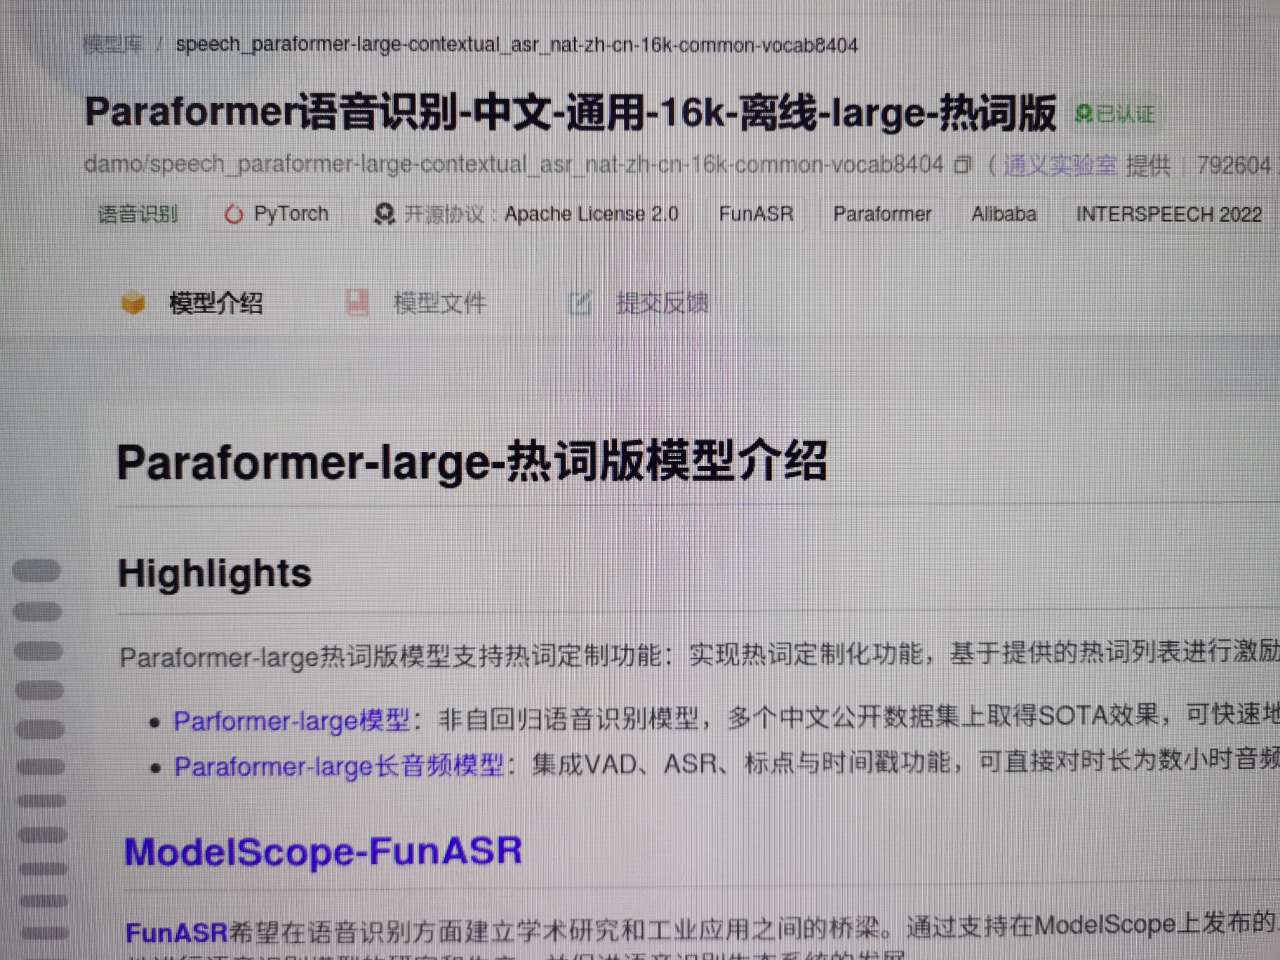Click the 已认证 verified badge
Viewport: 1280px width, 960px height.
1115,114
